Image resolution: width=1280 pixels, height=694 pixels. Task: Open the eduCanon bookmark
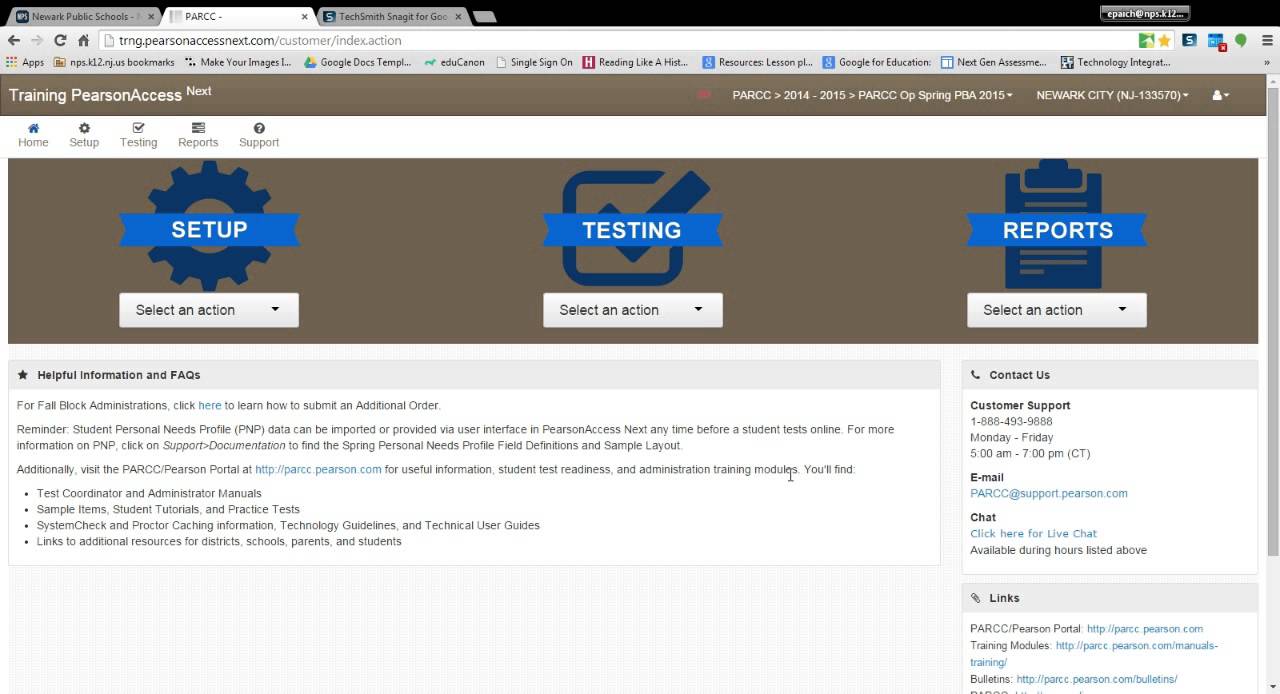[454, 62]
